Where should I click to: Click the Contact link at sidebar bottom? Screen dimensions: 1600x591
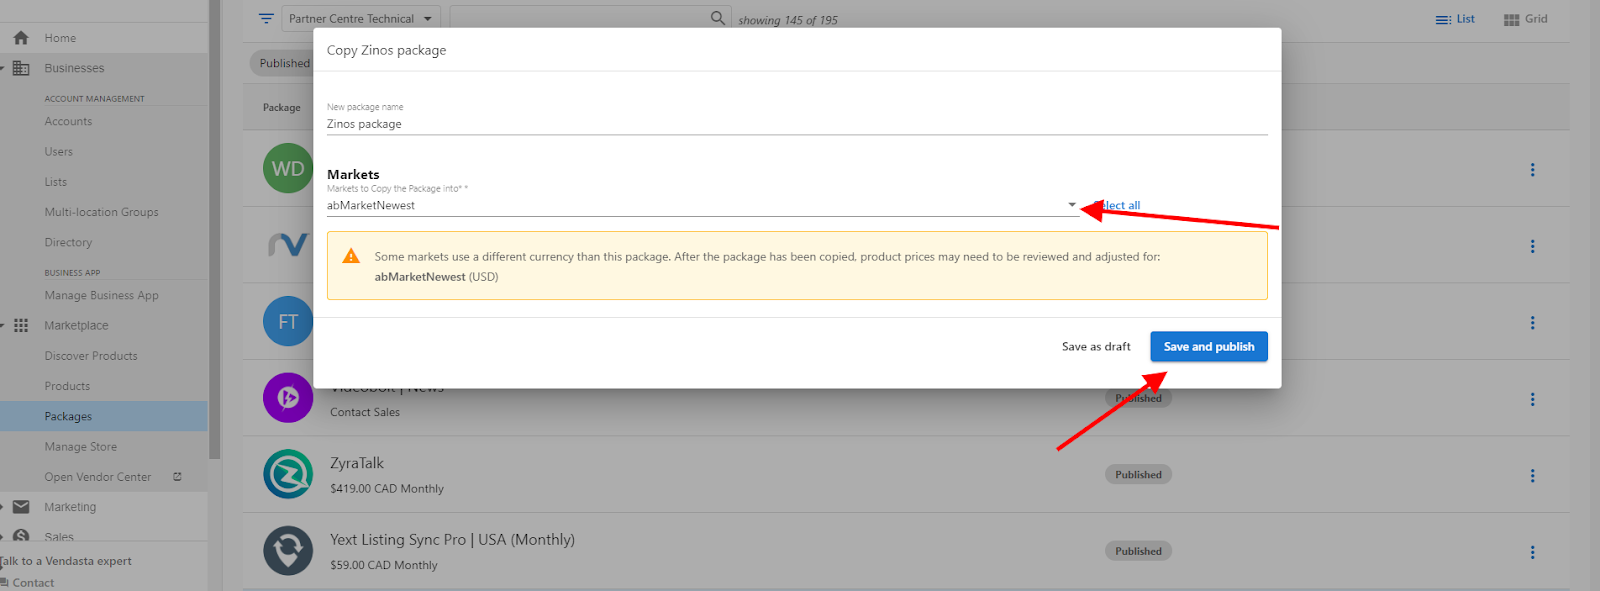point(33,583)
